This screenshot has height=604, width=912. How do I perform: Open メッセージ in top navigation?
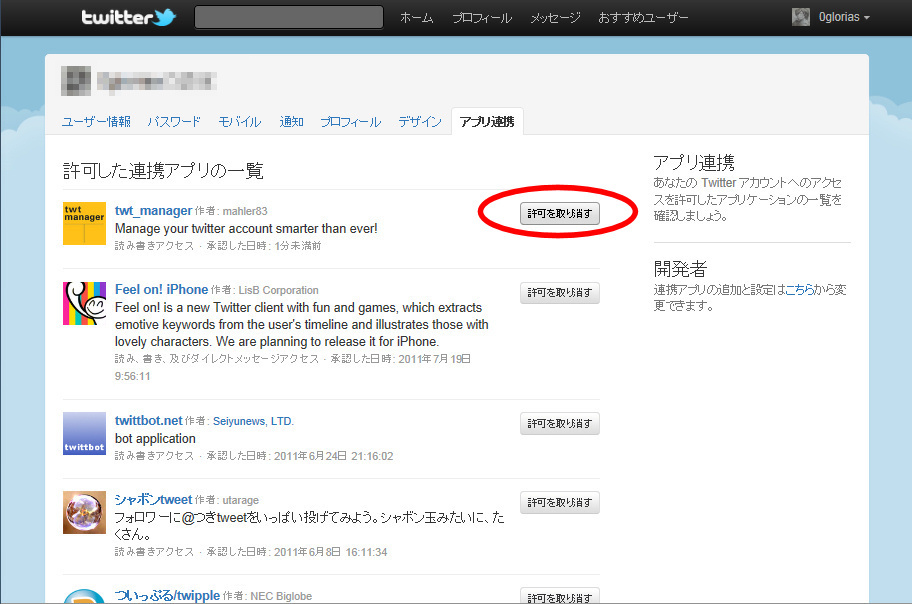555,17
